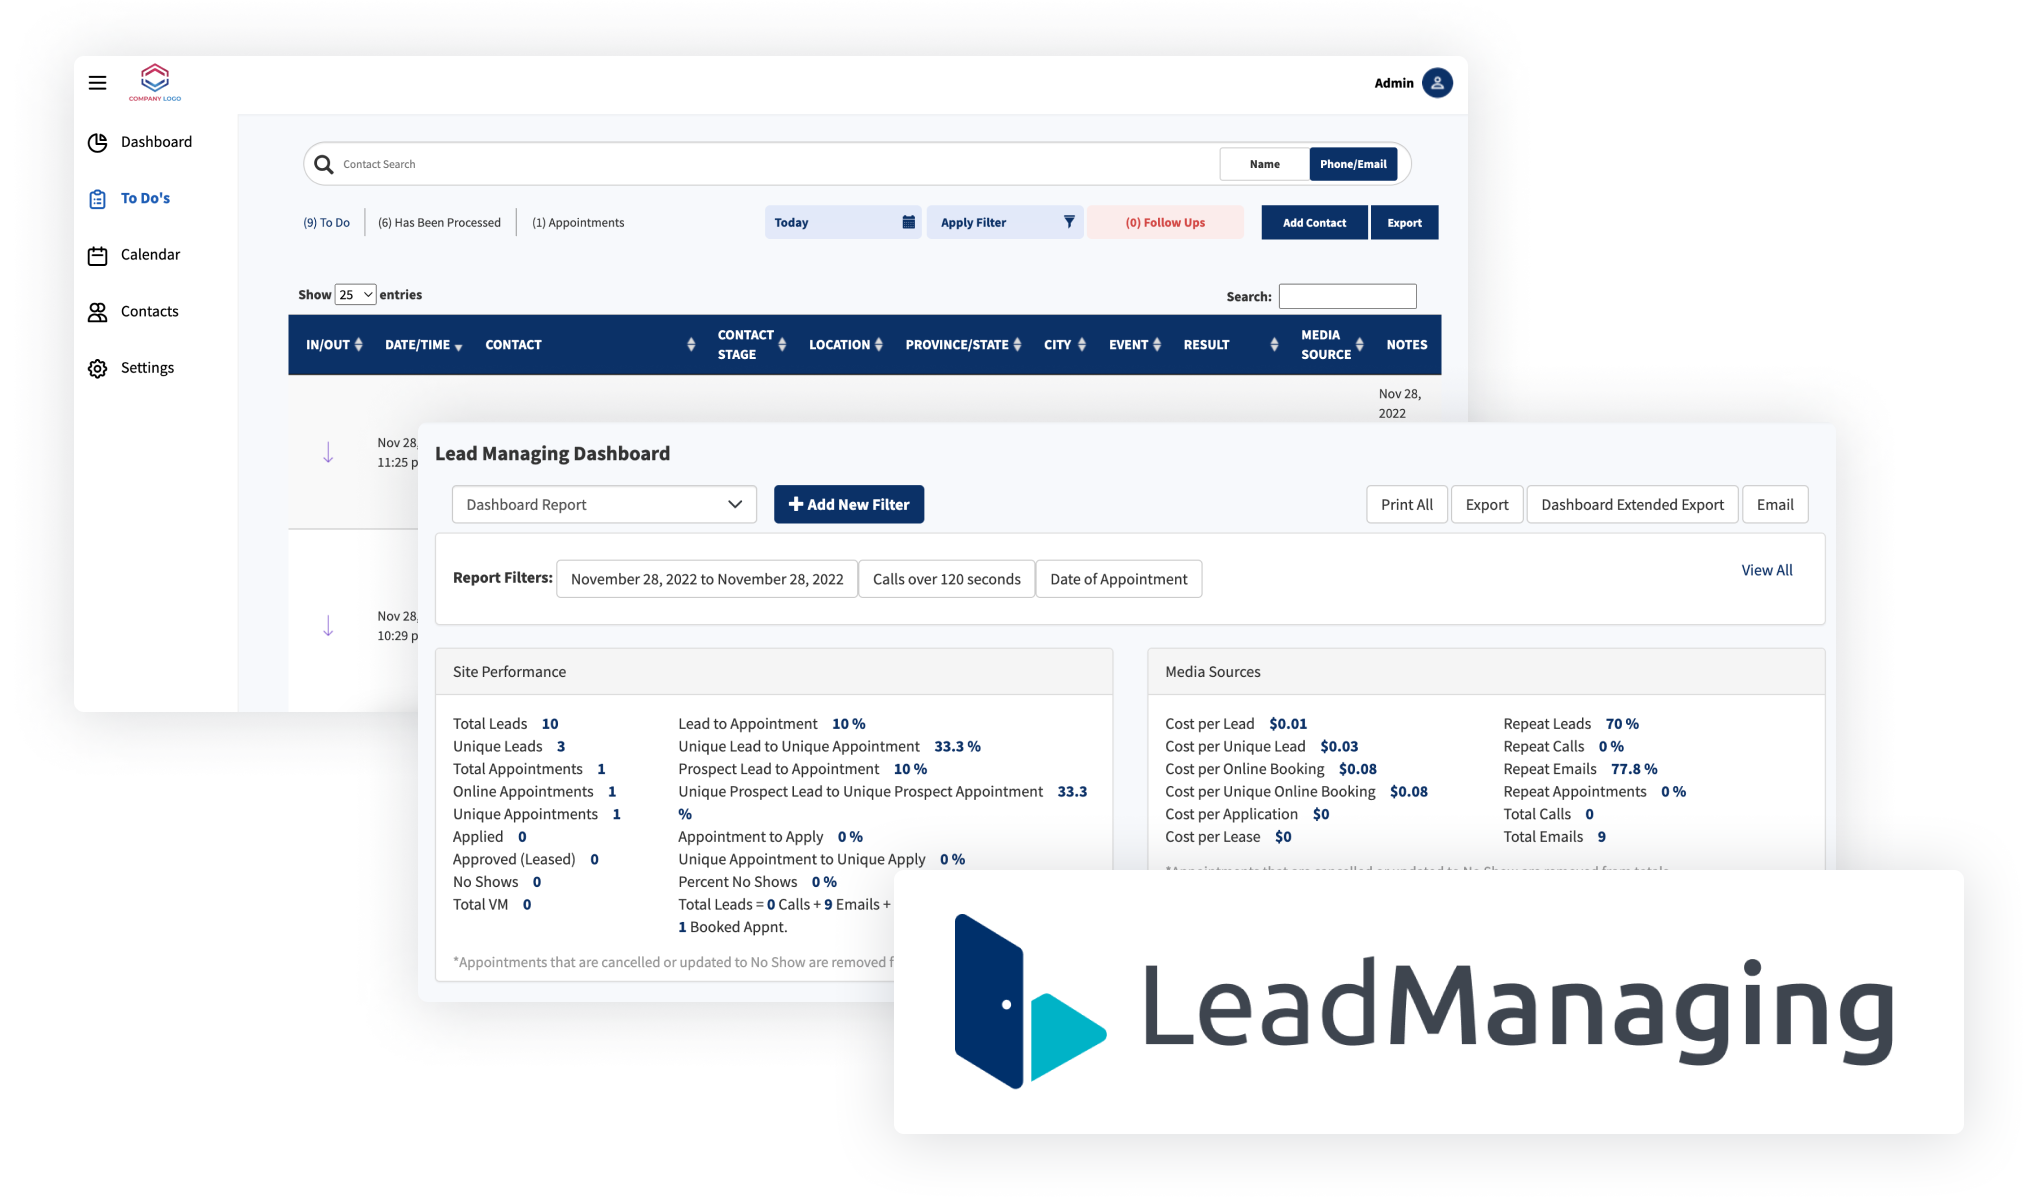Viewport: 2036px width, 1198px height.
Task: Sort by RESULT column arrows
Action: pos(1274,344)
